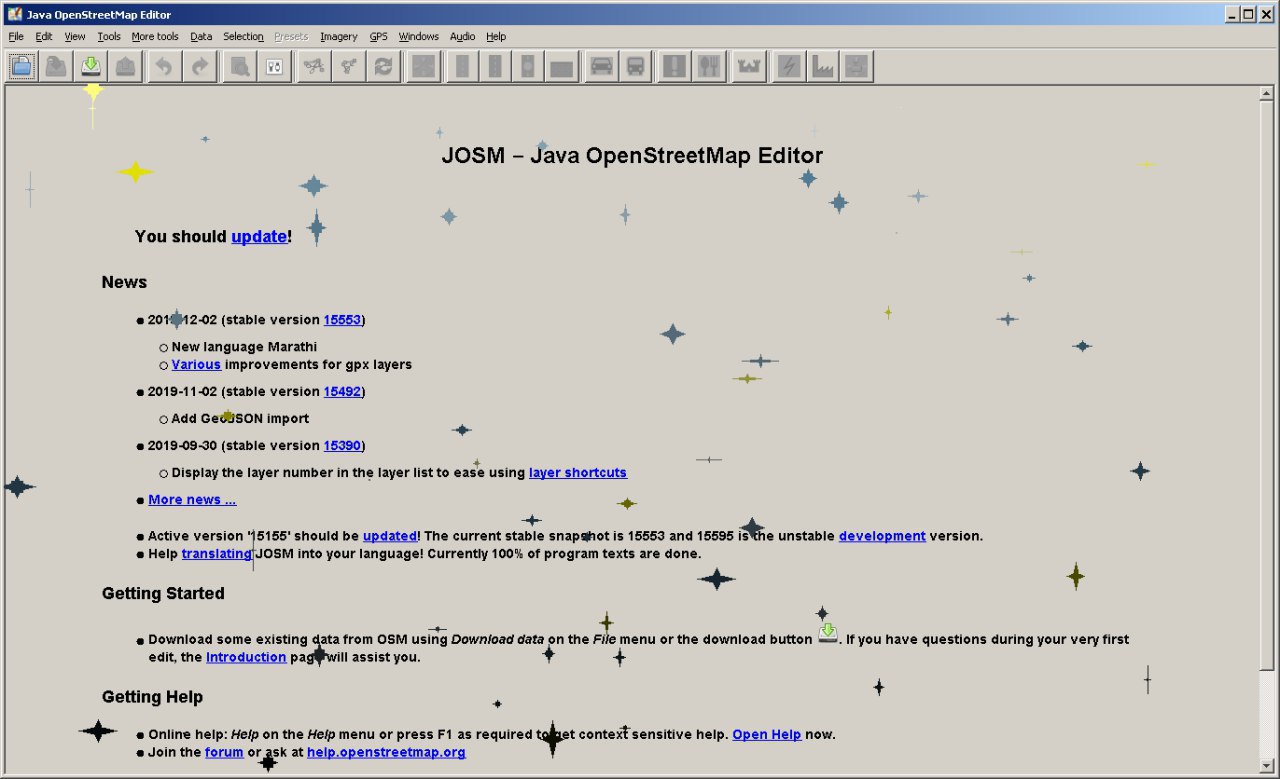
Task: Click the 'More news ...' link
Action: [192, 500]
